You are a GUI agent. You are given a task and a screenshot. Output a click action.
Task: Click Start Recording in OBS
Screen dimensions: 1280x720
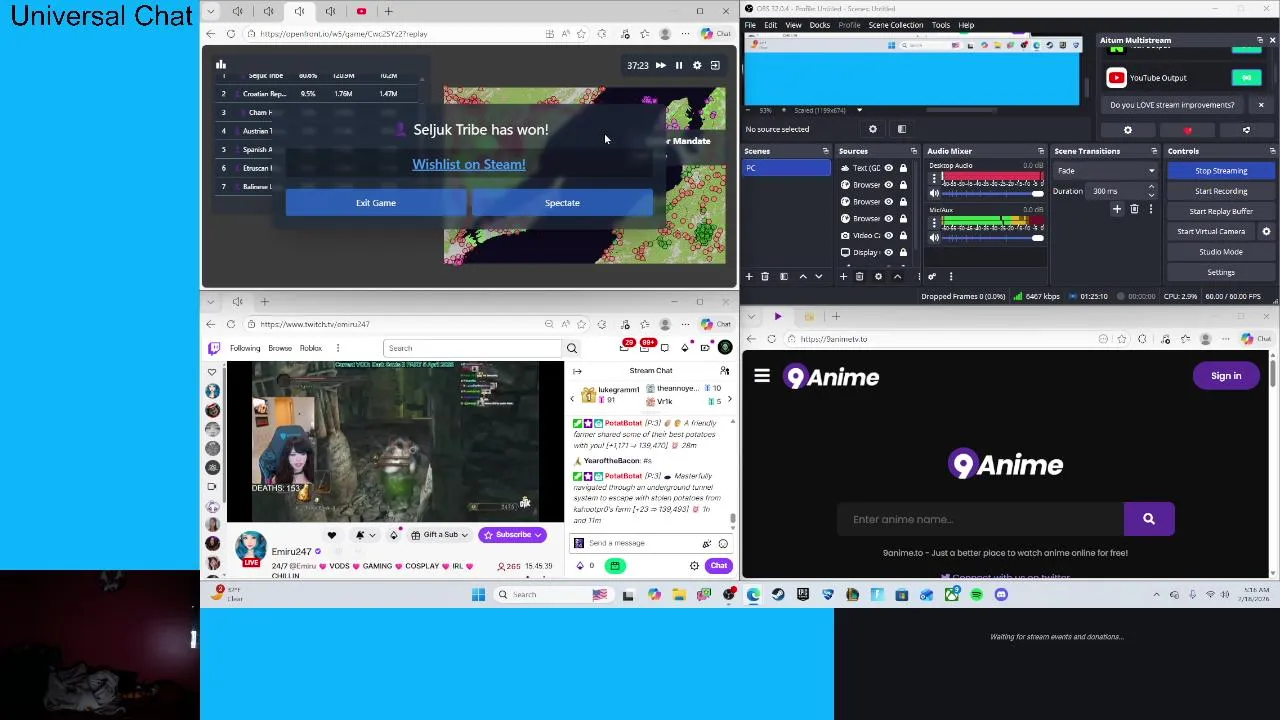click(x=1221, y=191)
